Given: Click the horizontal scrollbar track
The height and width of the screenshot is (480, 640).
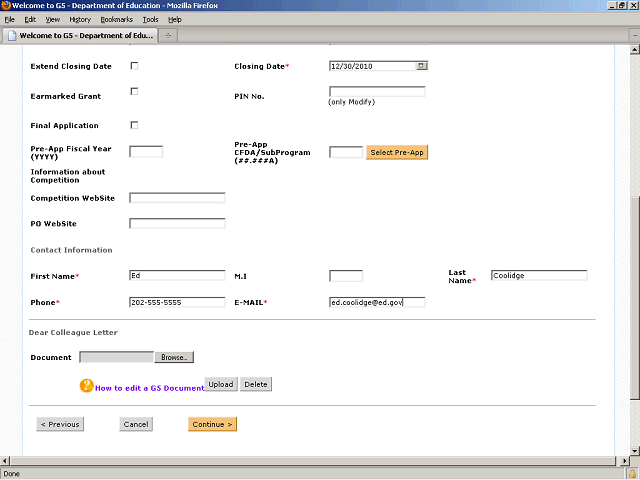Looking at the screenshot, I should 313,461.
